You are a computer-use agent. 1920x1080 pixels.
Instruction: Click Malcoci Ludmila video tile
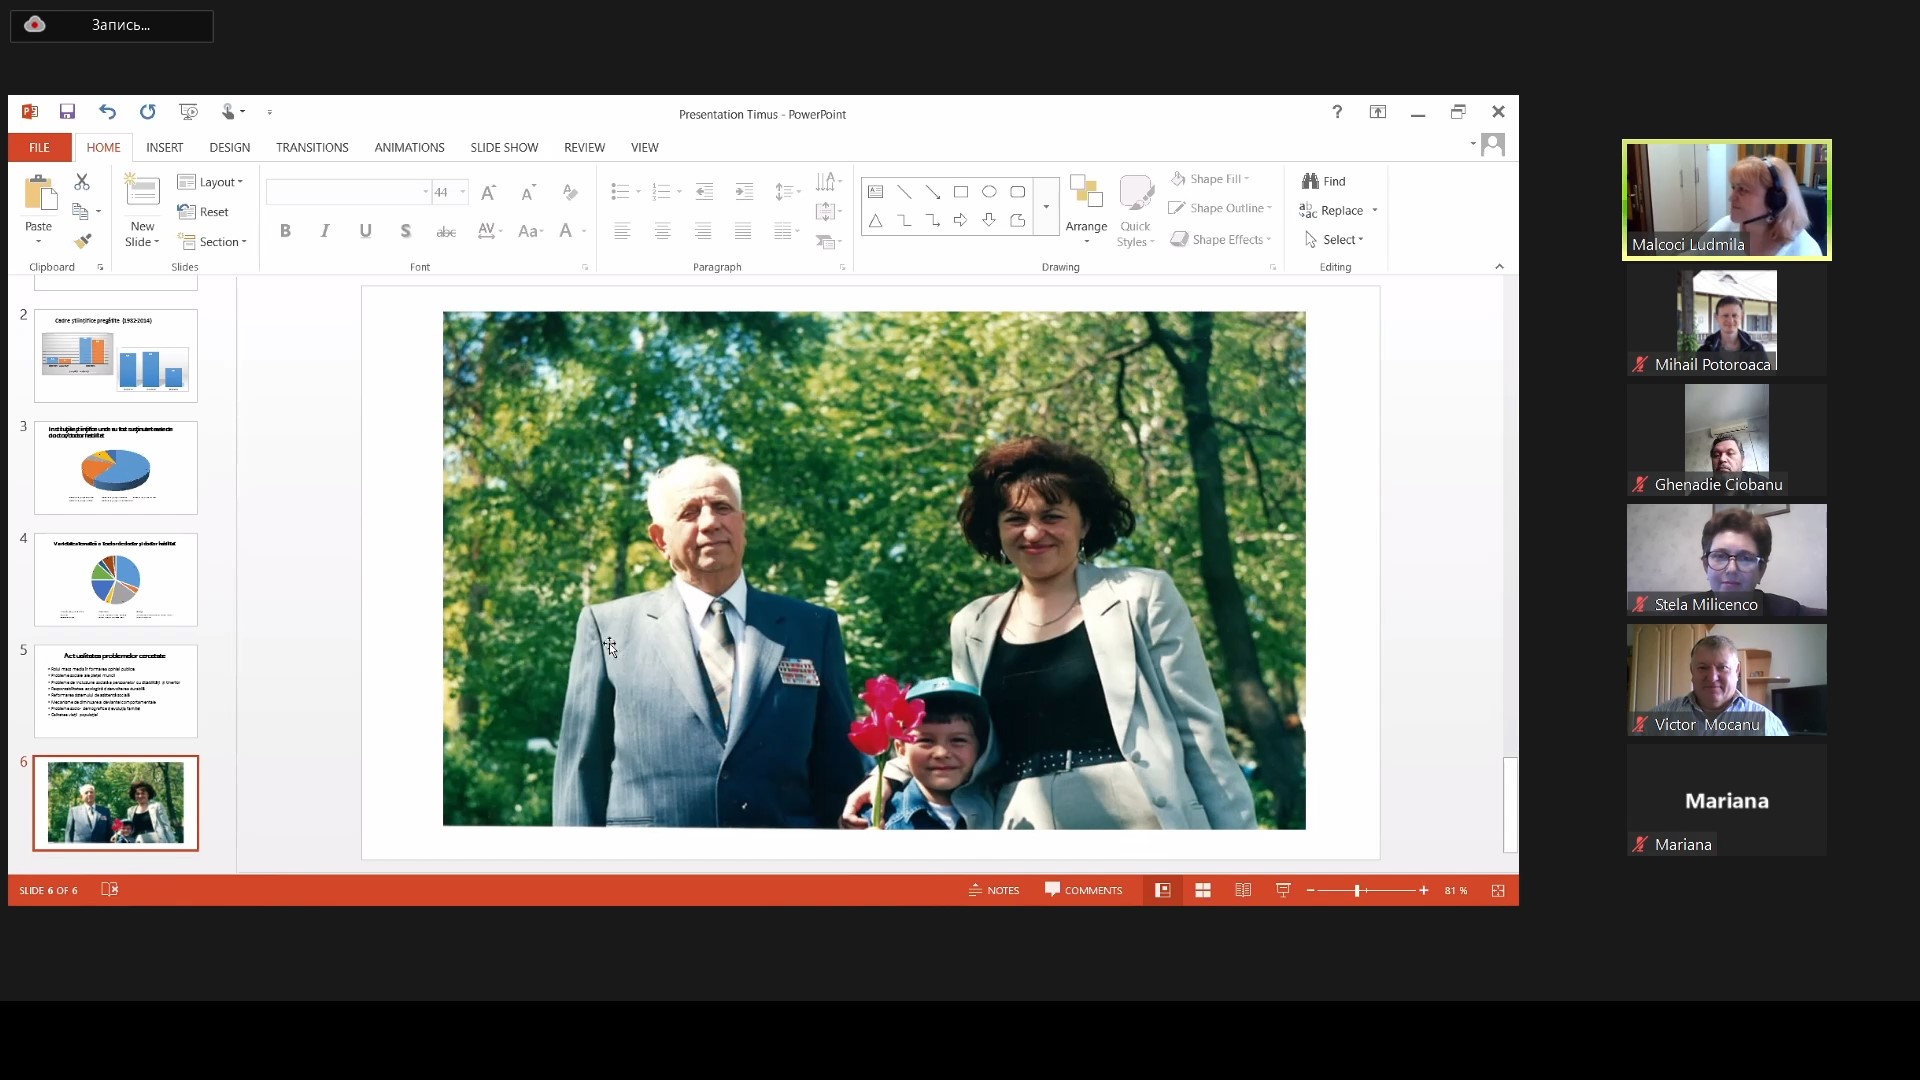coord(1726,200)
